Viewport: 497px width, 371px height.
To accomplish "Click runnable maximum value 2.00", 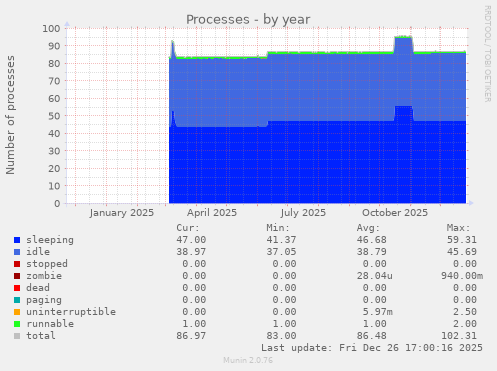I will [465, 324].
